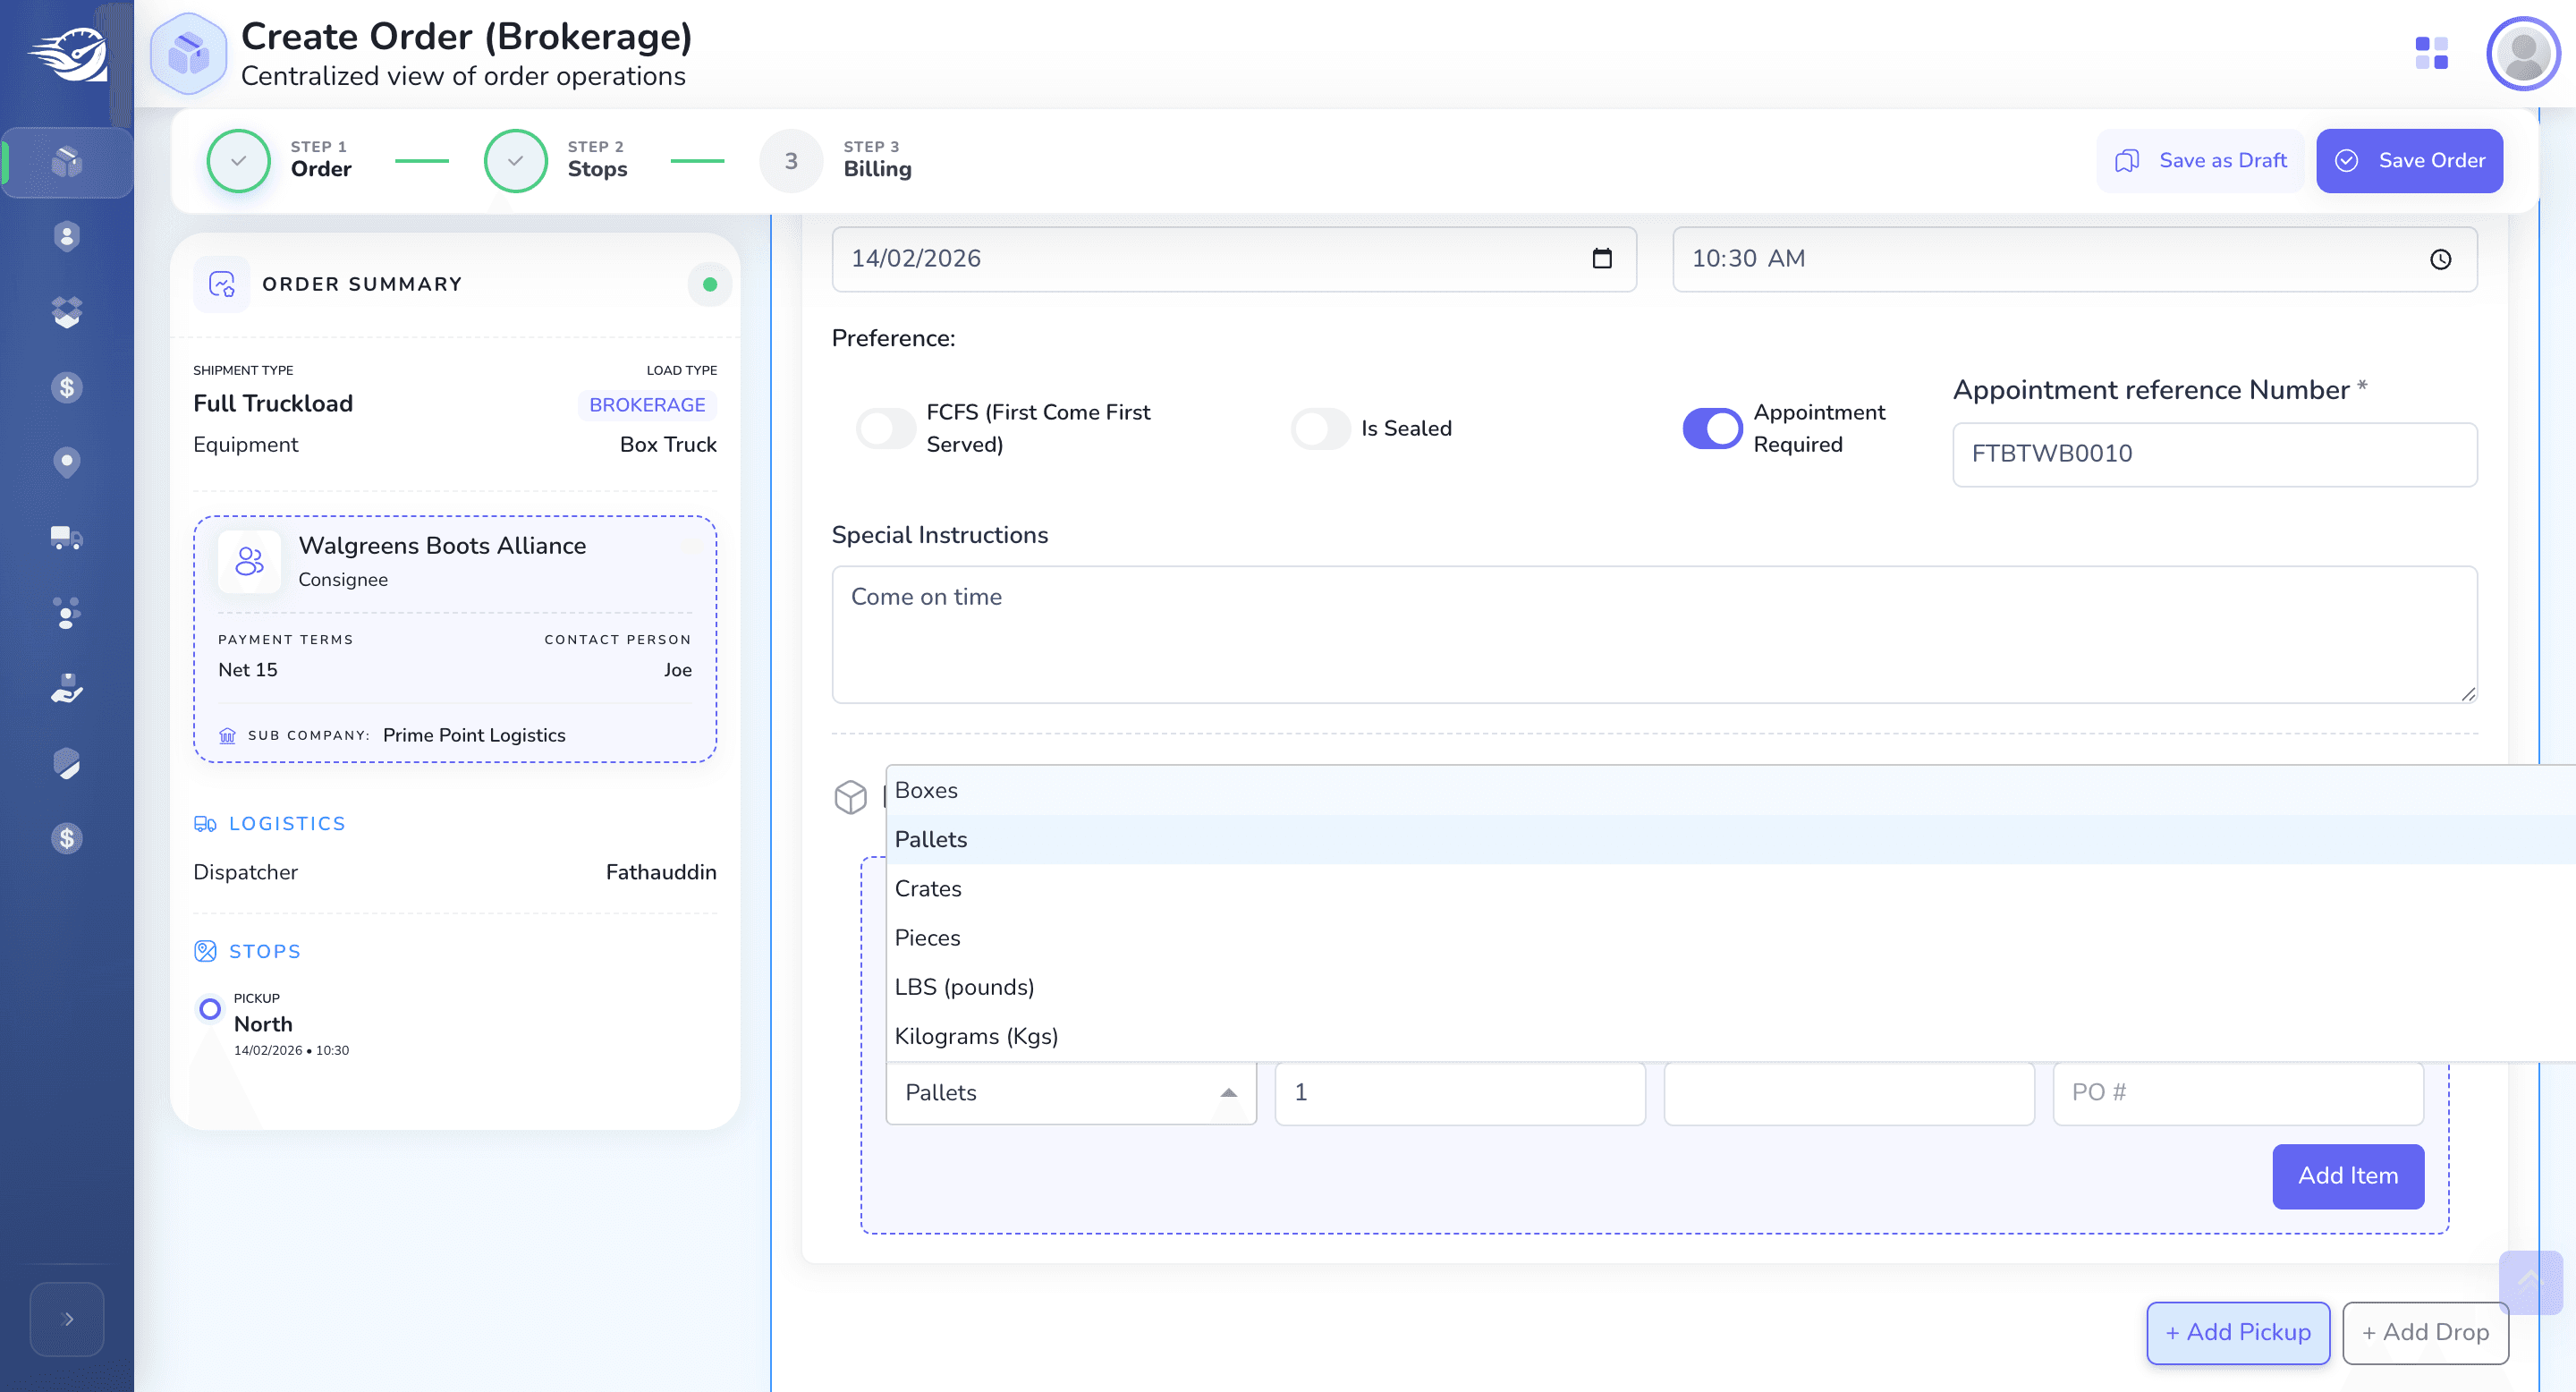Select Boxes from the unit list
The height and width of the screenshot is (1392, 2576).
pyautogui.click(x=1730, y=790)
